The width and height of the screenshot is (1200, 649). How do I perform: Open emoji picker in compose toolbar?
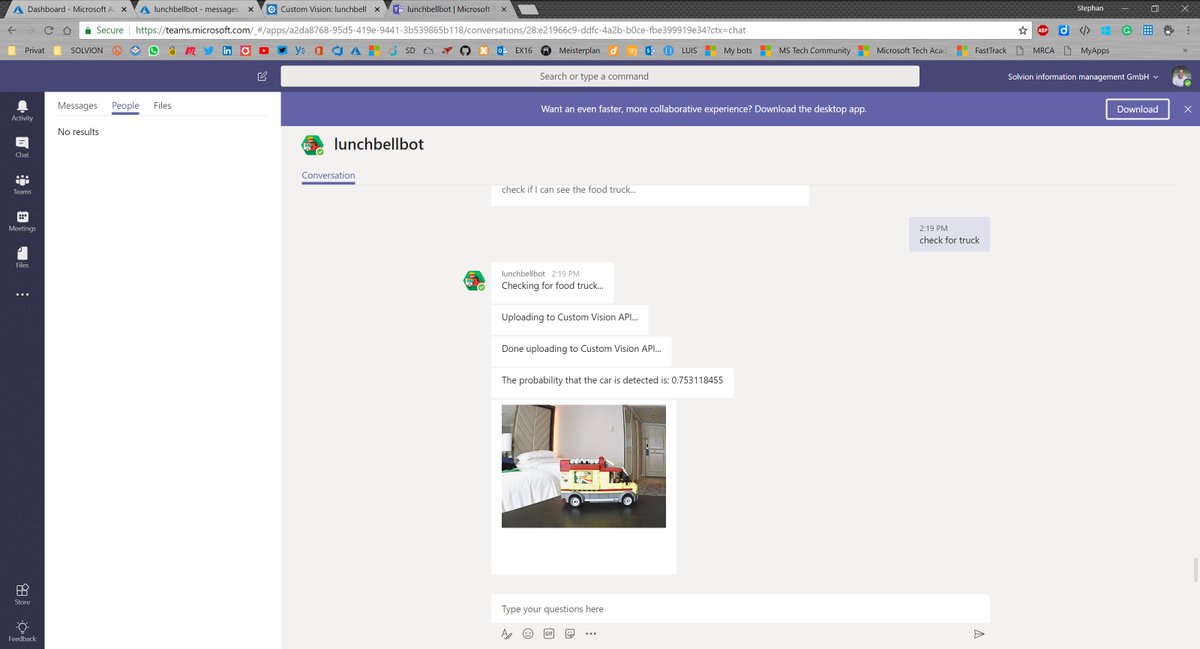pyautogui.click(x=528, y=633)
